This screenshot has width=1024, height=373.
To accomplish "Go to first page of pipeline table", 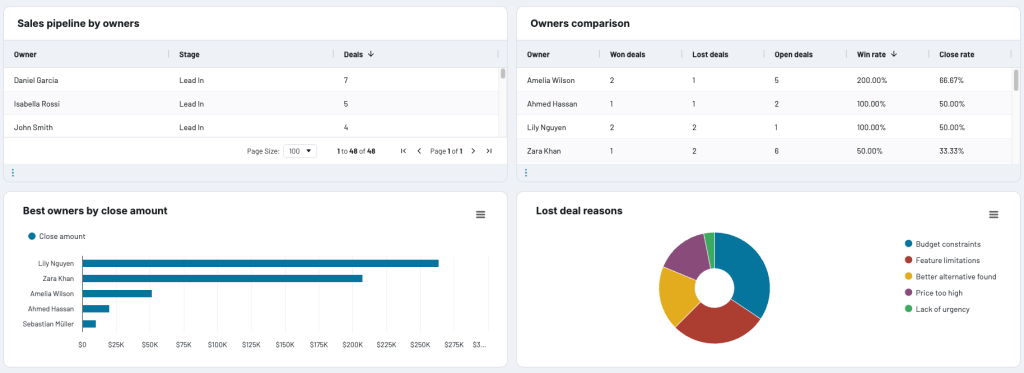I will (403, 151).
